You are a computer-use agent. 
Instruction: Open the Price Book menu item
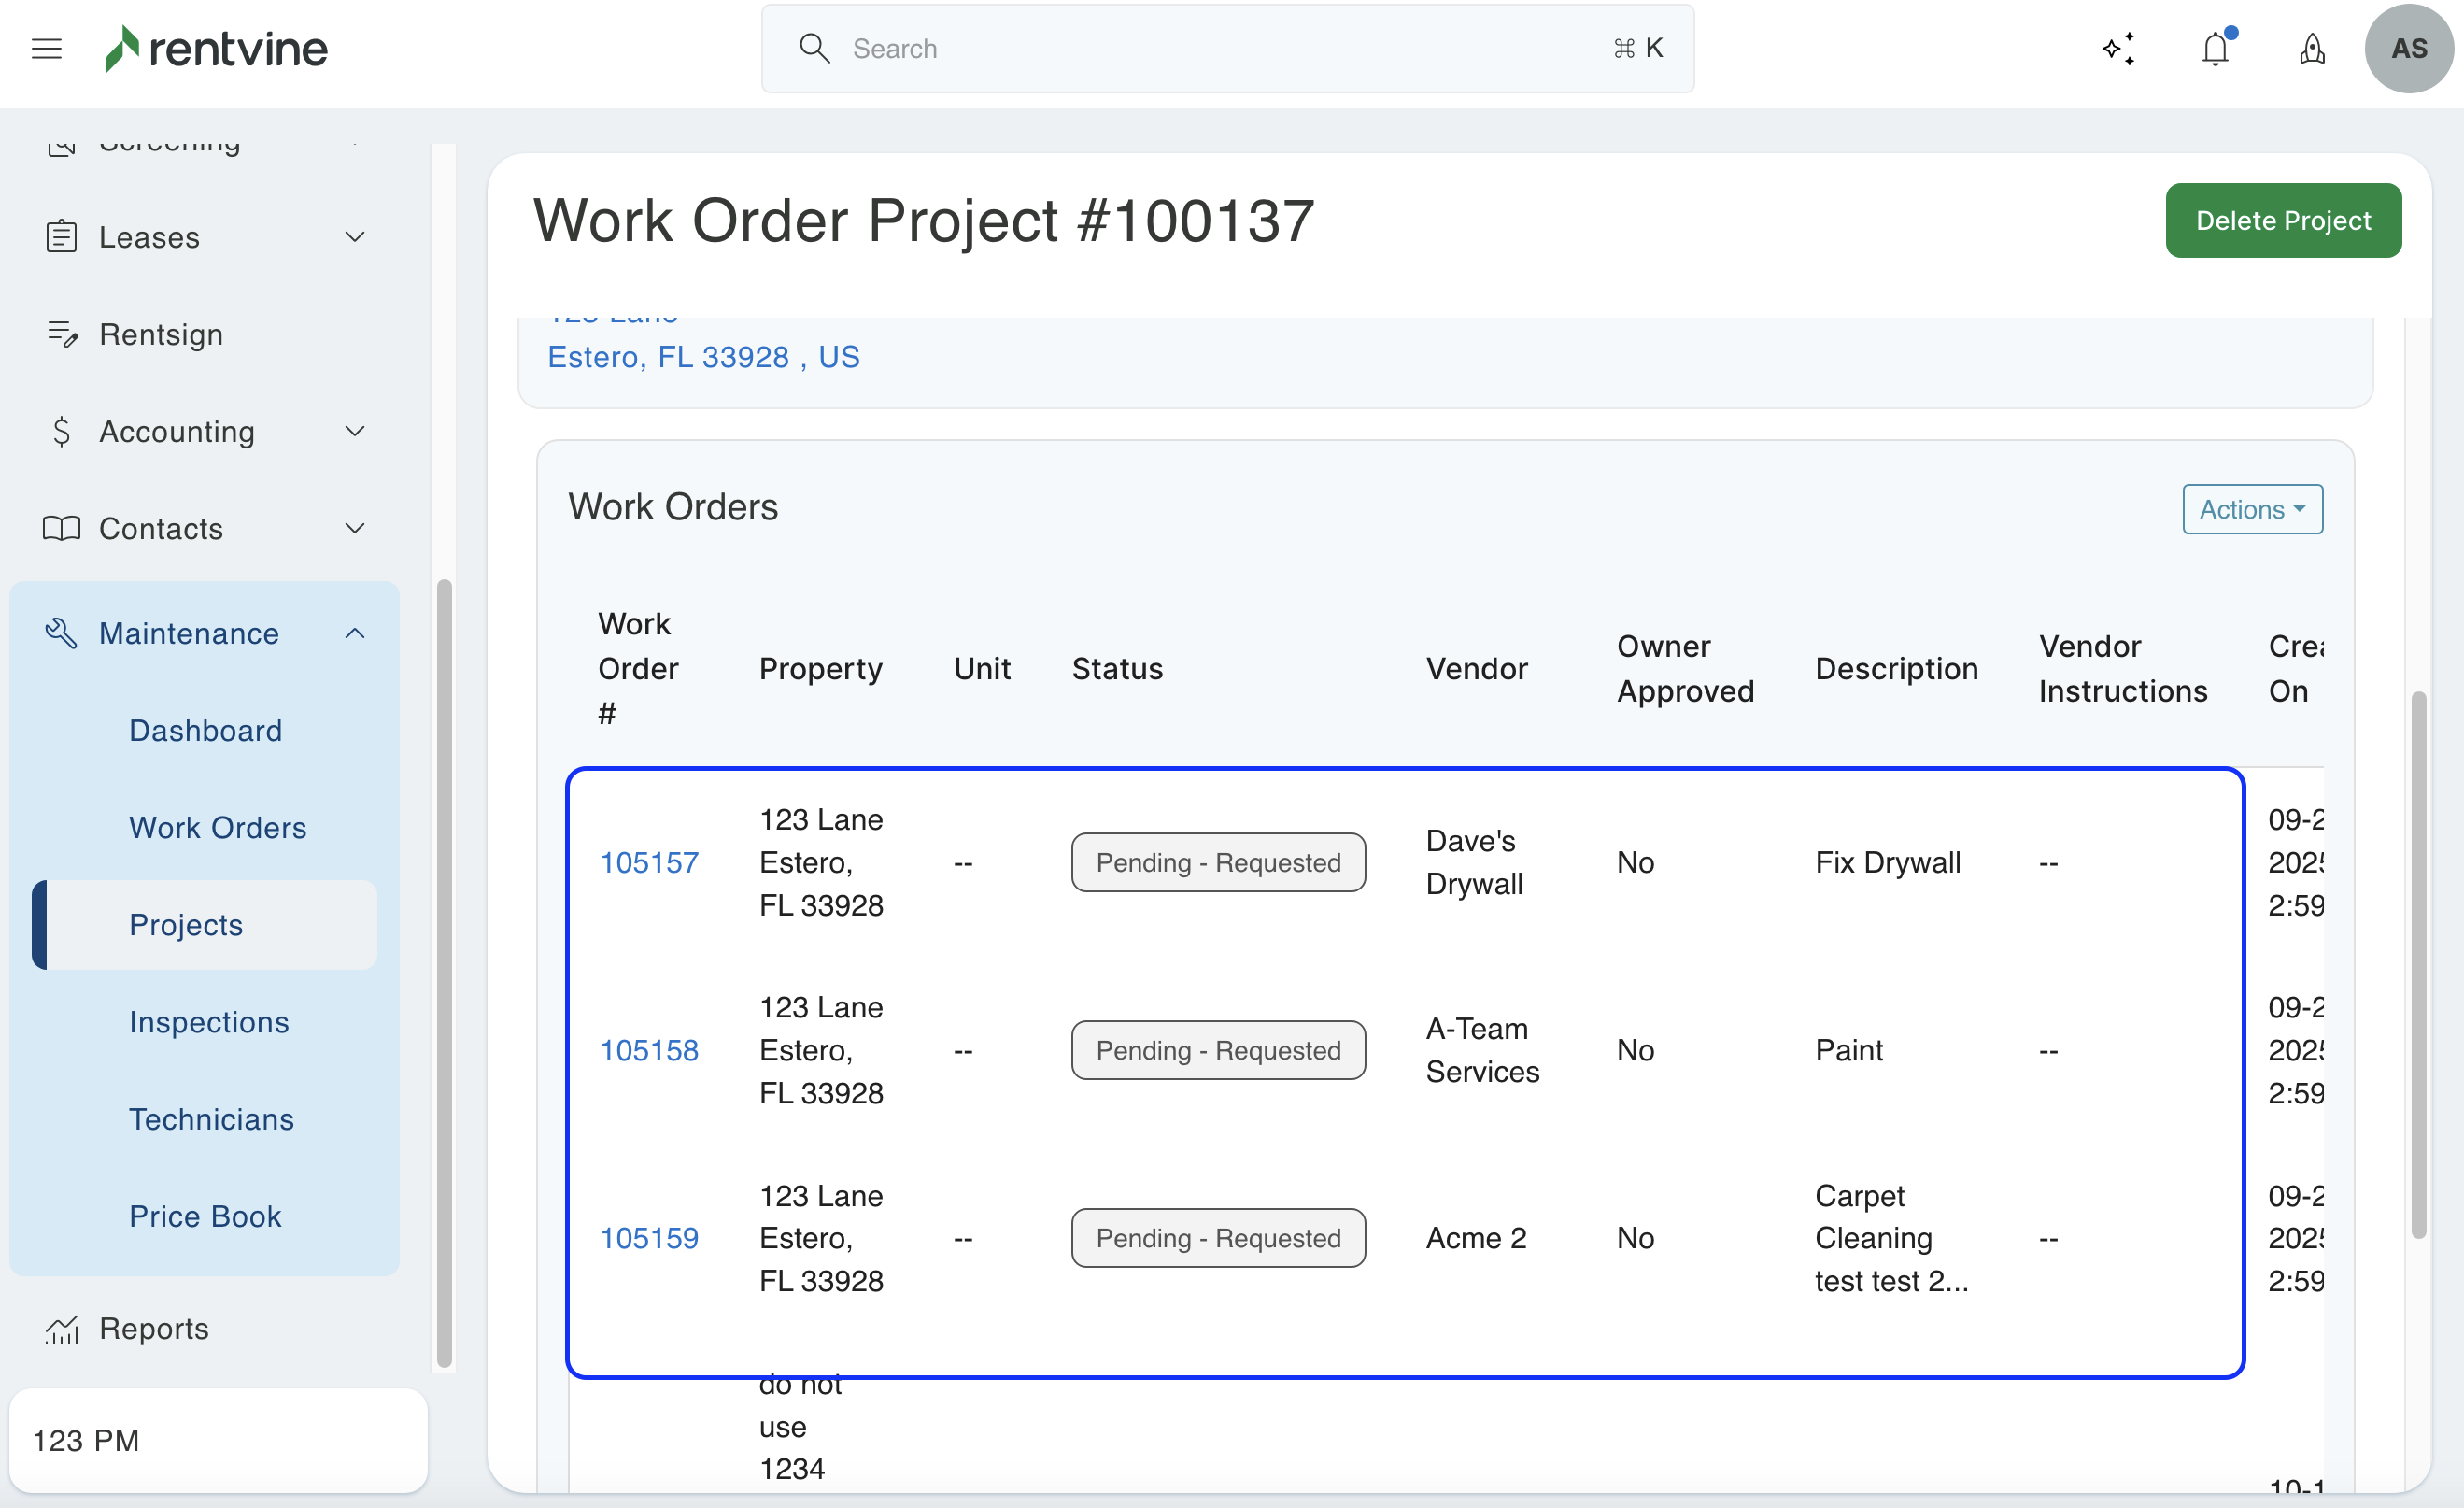click(x=205, y=1216)
